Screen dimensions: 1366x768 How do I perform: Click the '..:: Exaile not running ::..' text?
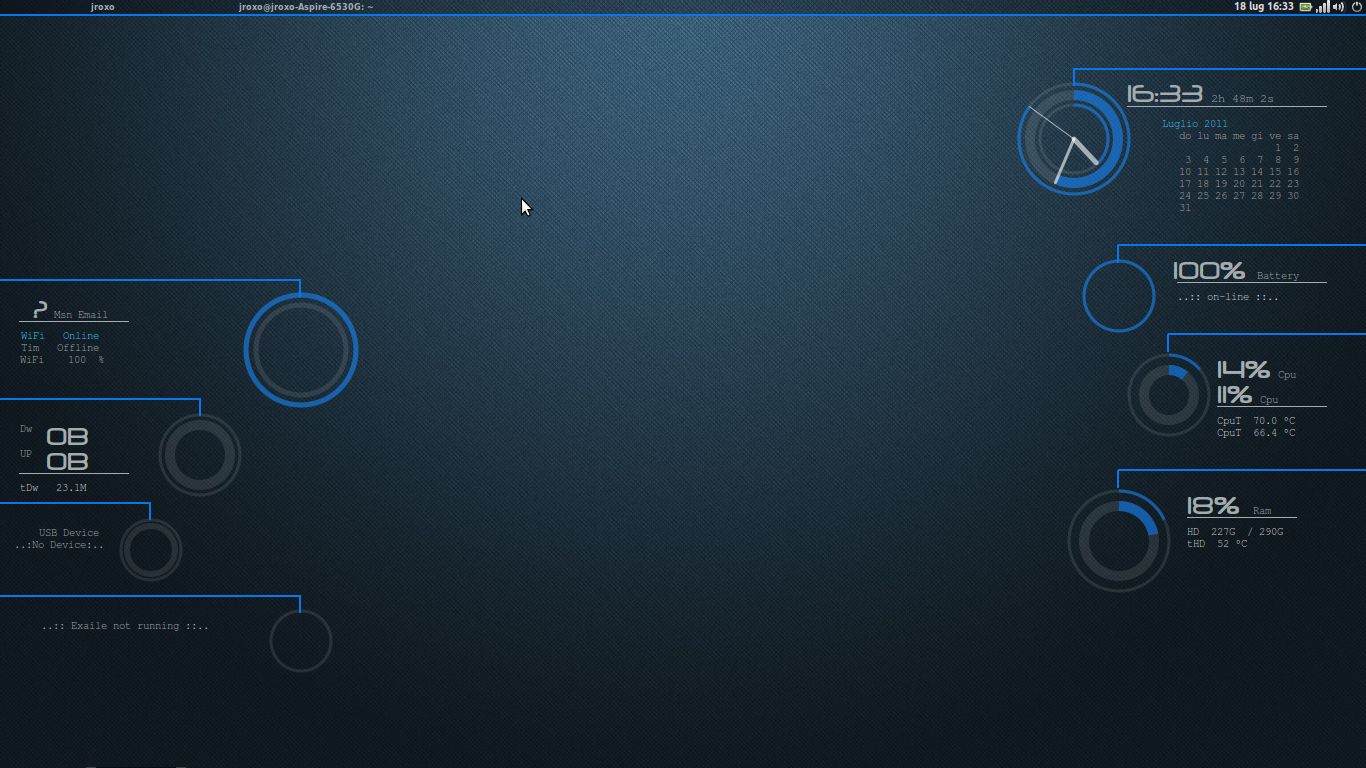pyautogui.click(x=125, y=626)
